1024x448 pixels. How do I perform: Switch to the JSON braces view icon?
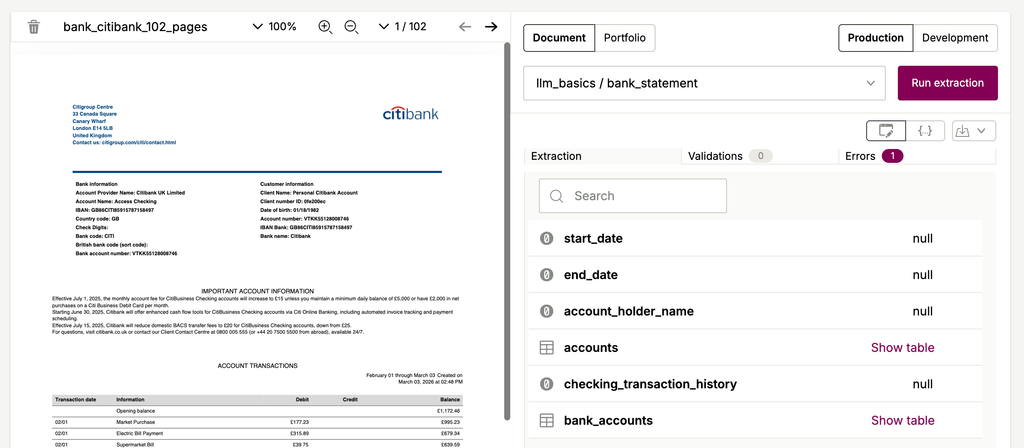click(x=925, y=131)
